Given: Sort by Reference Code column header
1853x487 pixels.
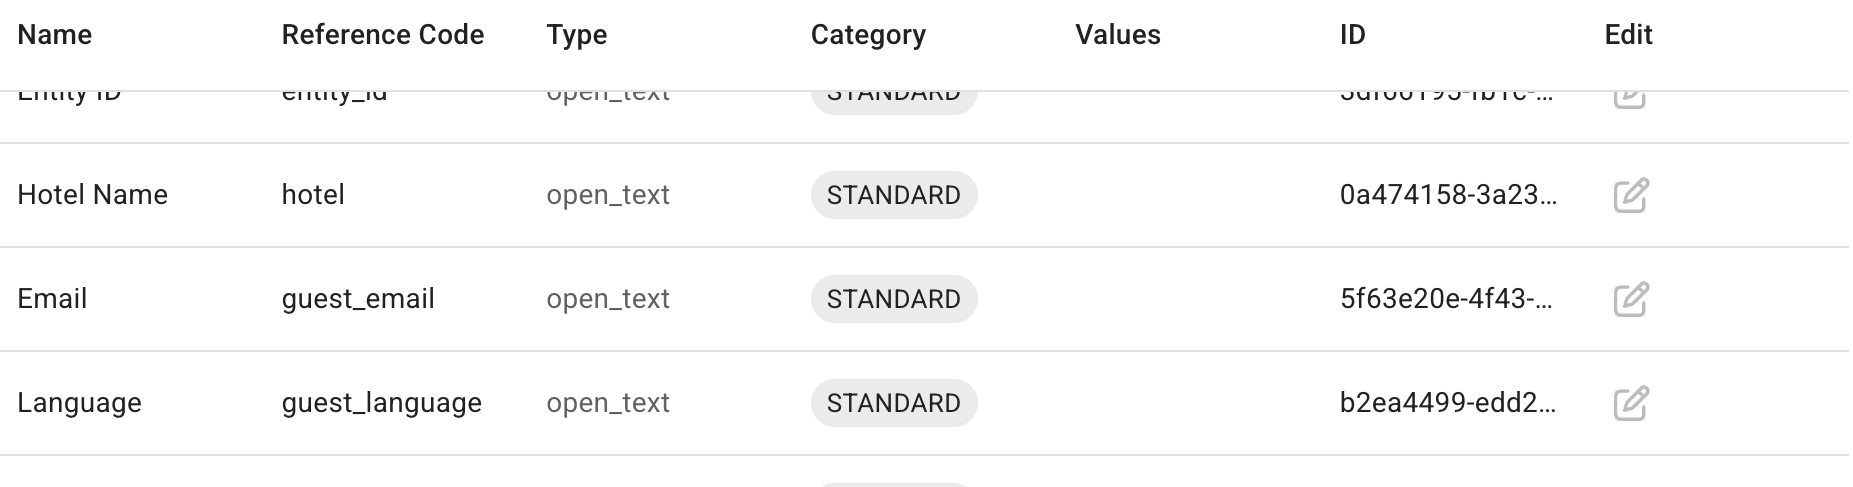Looking at the screenshot, I should coord(383,35).
